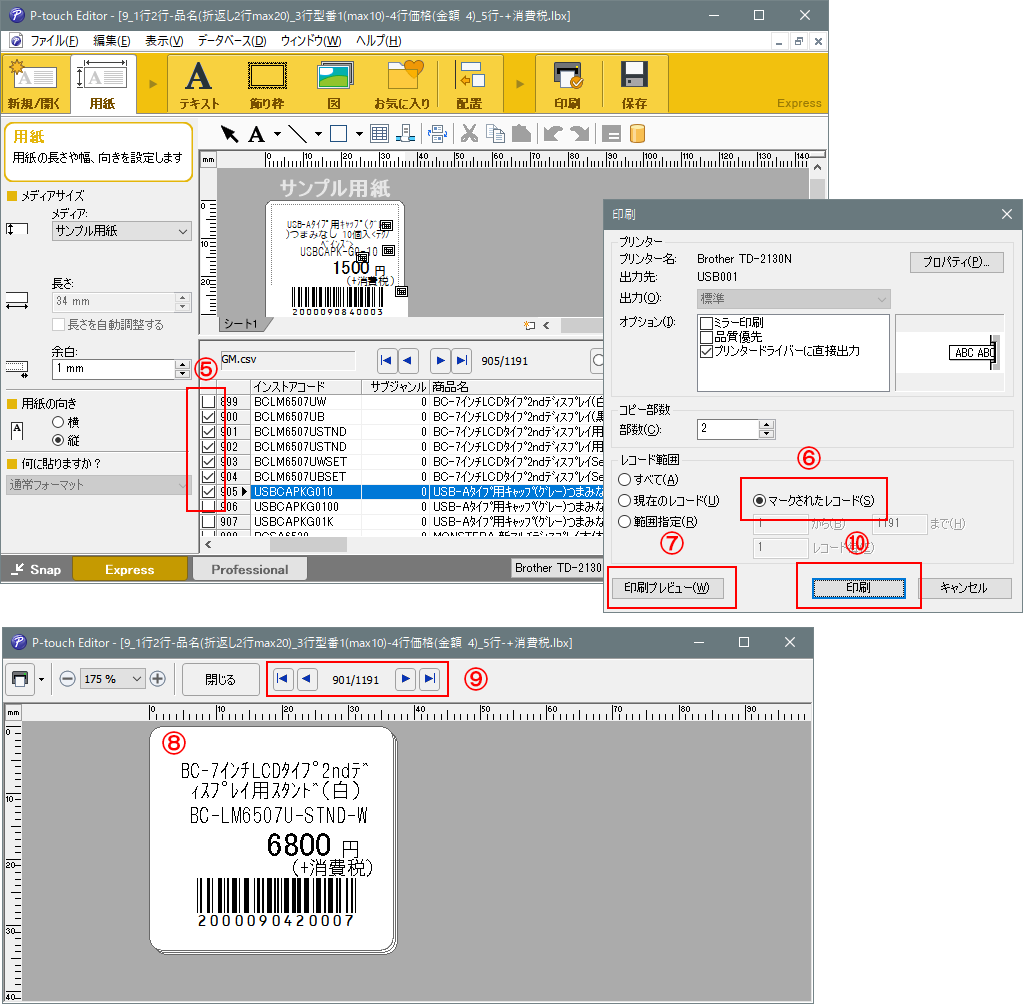This screenshot has height=1004, width=1023.
Task: Enable ミラー印刷 (mirror print) option
Action: click(x=705, y=323)
